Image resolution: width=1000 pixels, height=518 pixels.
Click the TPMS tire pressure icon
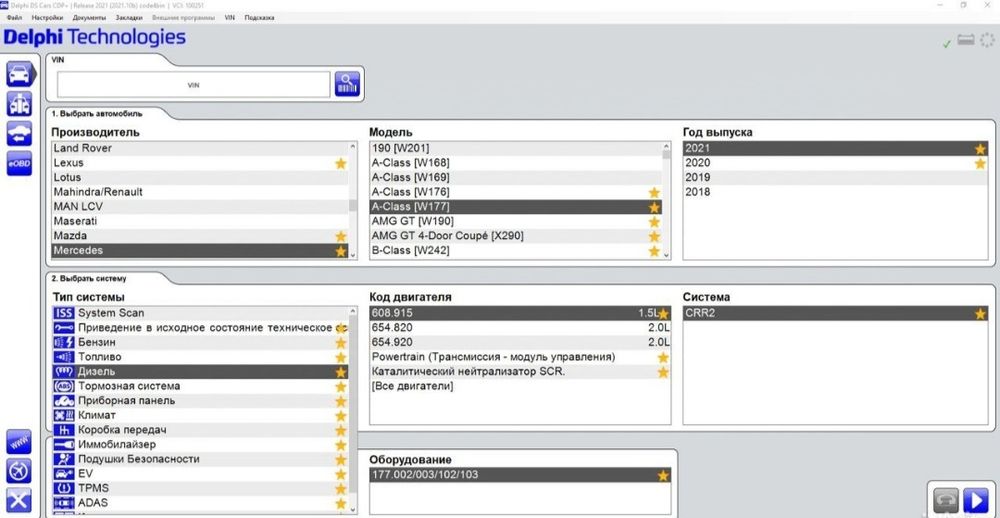click(63, 489)
